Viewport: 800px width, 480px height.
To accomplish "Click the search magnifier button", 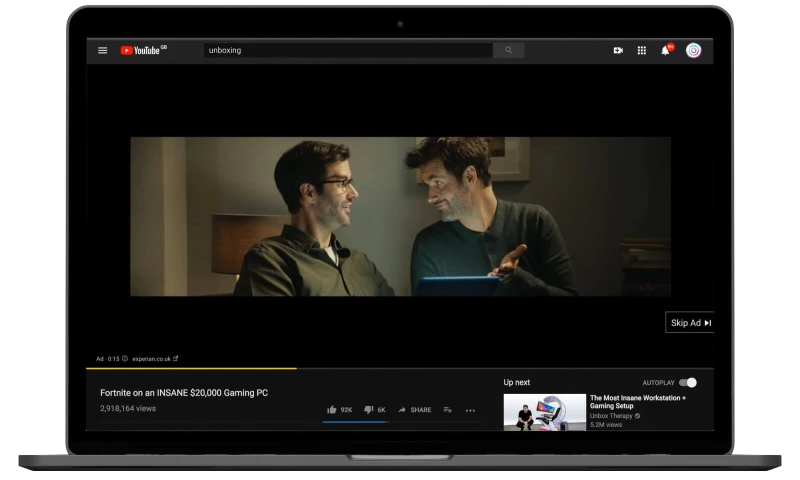I will click(x=508, y=50).
